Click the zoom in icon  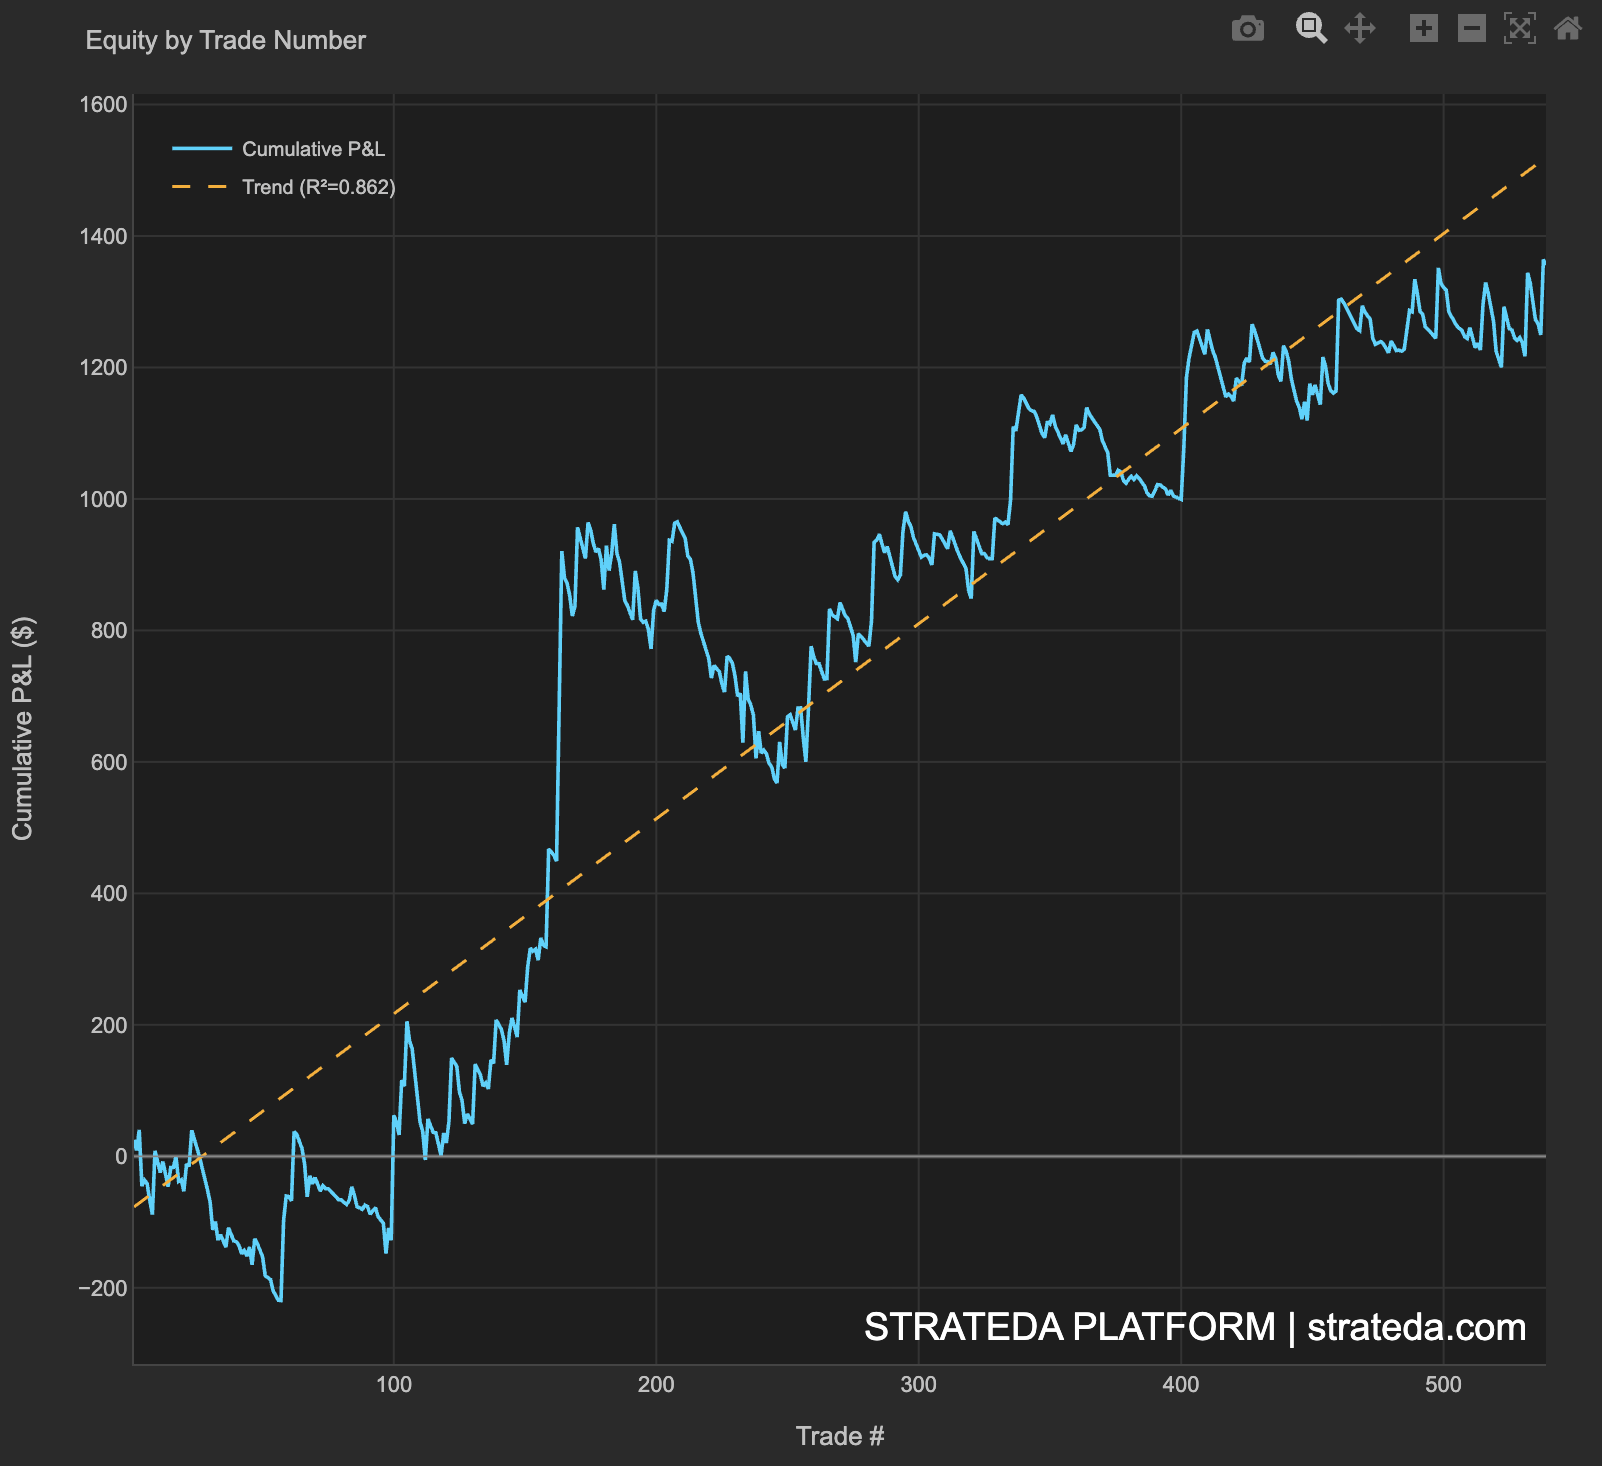tap(1424, 30)
